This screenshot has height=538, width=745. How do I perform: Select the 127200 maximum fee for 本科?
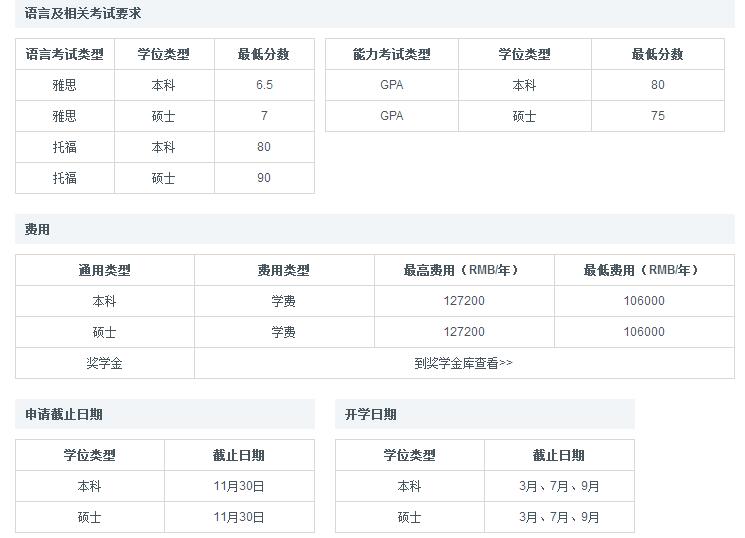[x=463, y=301]
